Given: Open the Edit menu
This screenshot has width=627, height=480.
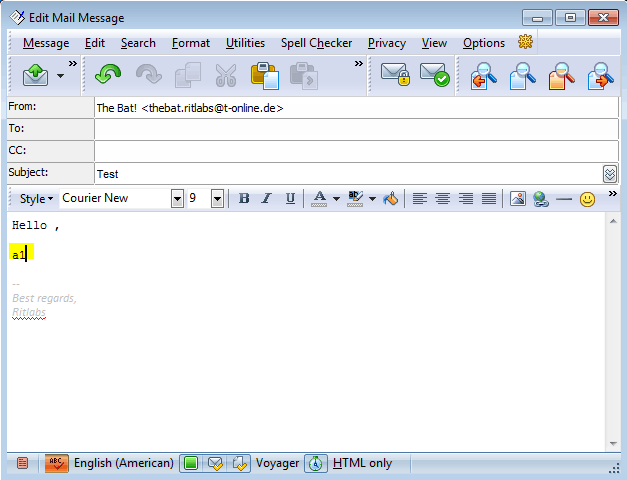Looking at the screenshot, I should [x=95, y=43].
